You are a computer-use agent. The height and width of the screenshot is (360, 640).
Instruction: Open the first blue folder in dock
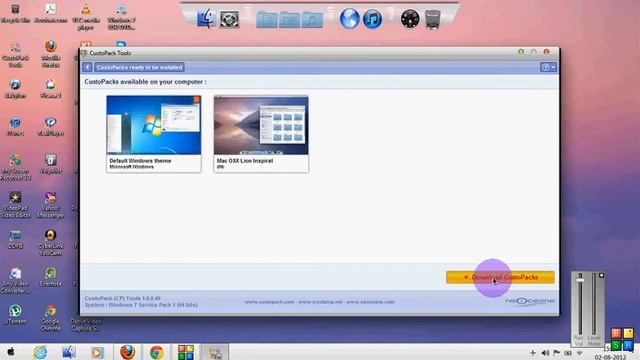(x=267, y=20)
